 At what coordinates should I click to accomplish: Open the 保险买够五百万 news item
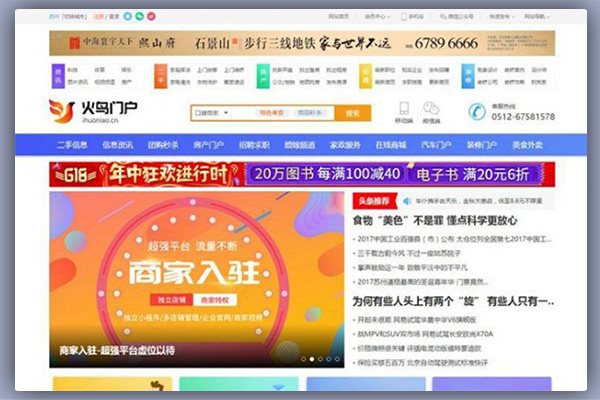tap(422, 362)
